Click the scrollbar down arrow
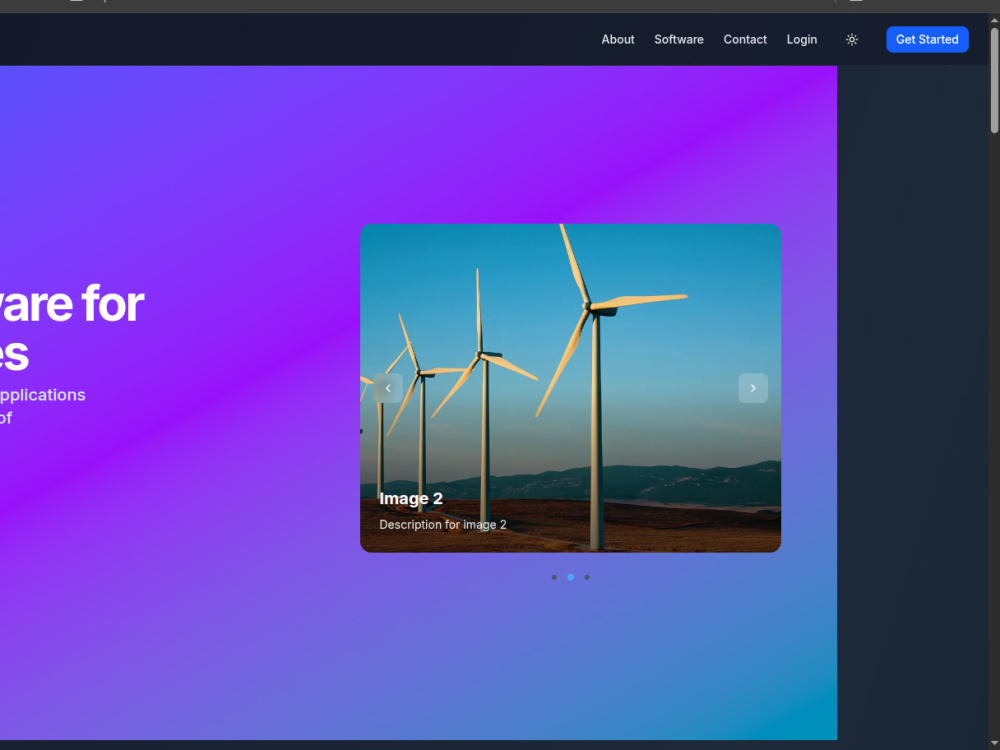Viewport: 1000px width, 750px height. [x=994, y=744]
